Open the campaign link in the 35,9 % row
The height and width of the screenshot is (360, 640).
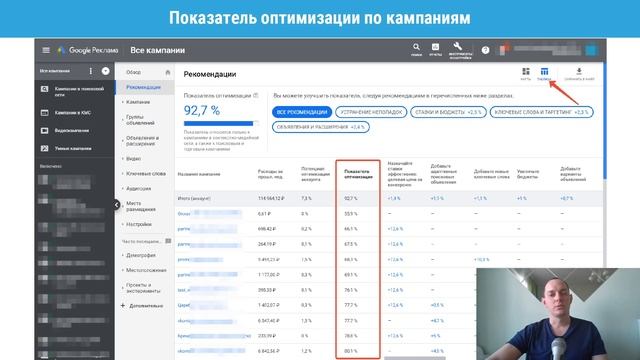tap(209, 213)
